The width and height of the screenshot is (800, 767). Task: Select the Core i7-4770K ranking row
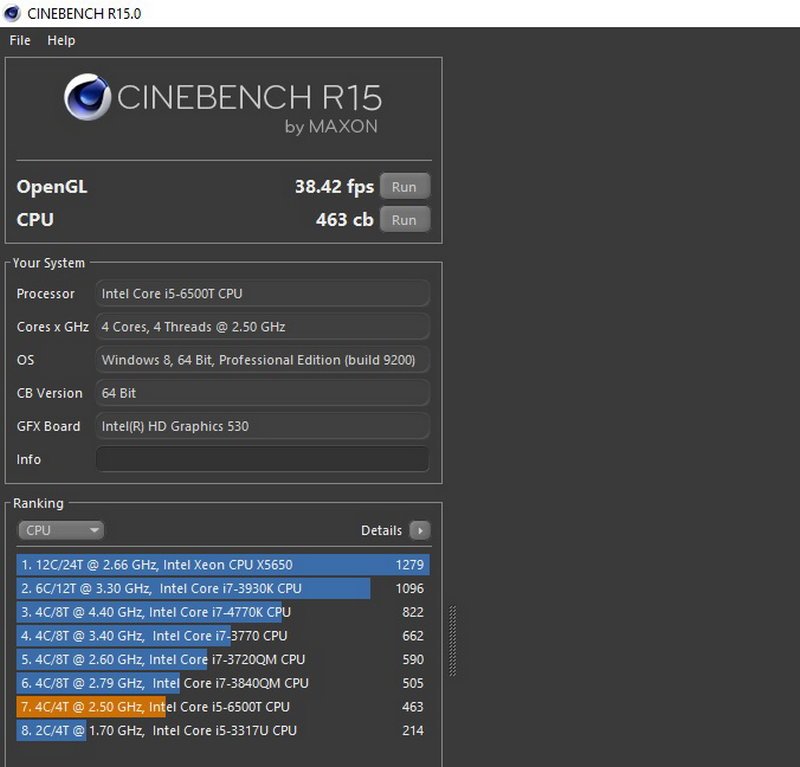(222, 612)
